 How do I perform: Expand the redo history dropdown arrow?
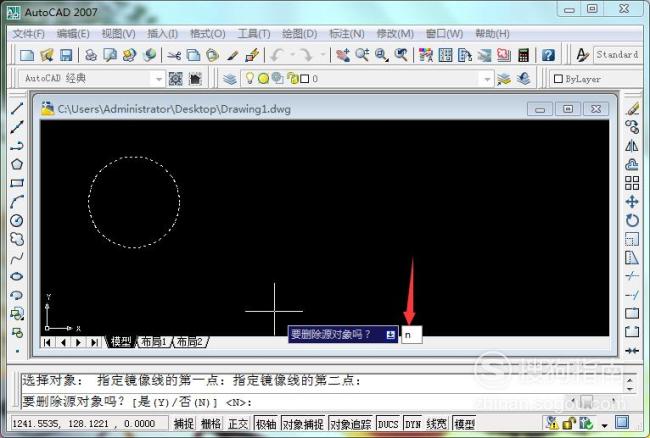coord(323,55)
